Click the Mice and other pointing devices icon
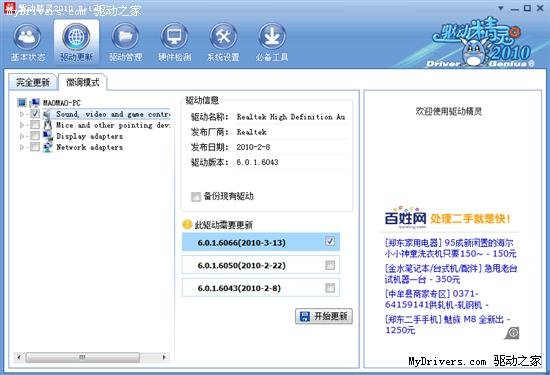 tap(47, 125)
